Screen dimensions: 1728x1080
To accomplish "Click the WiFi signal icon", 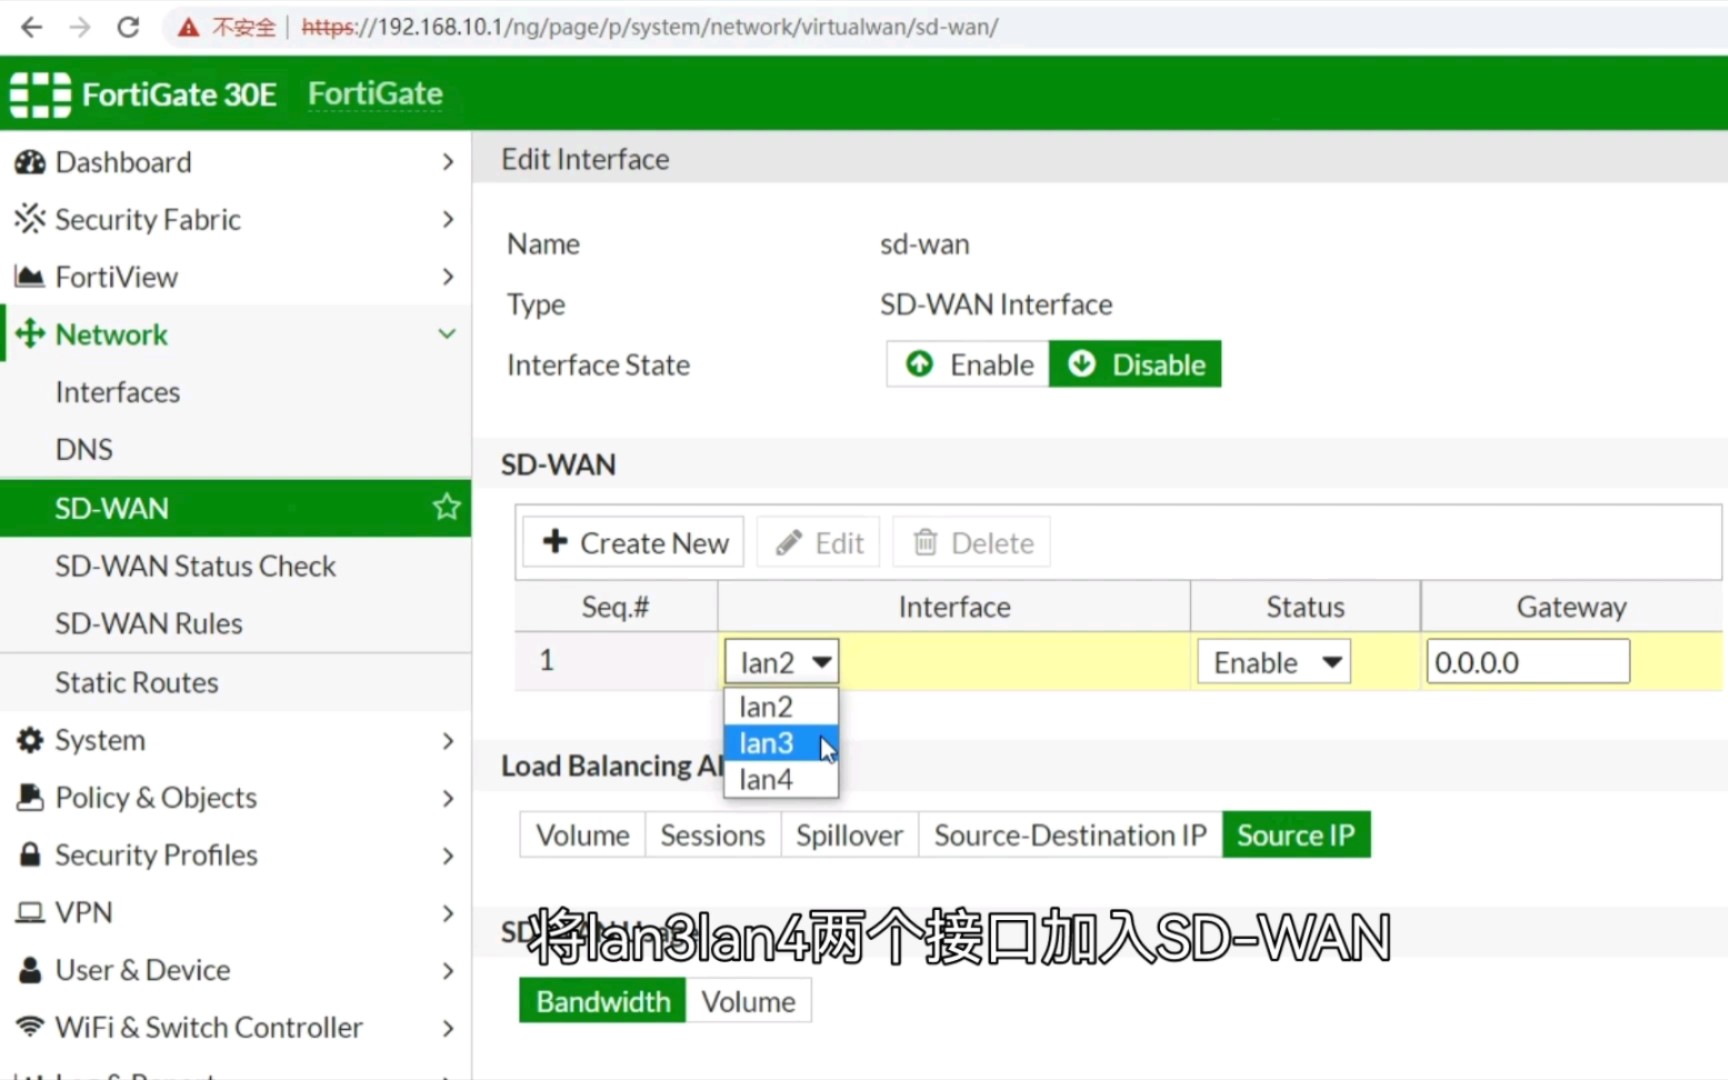I will [30, 1027].
